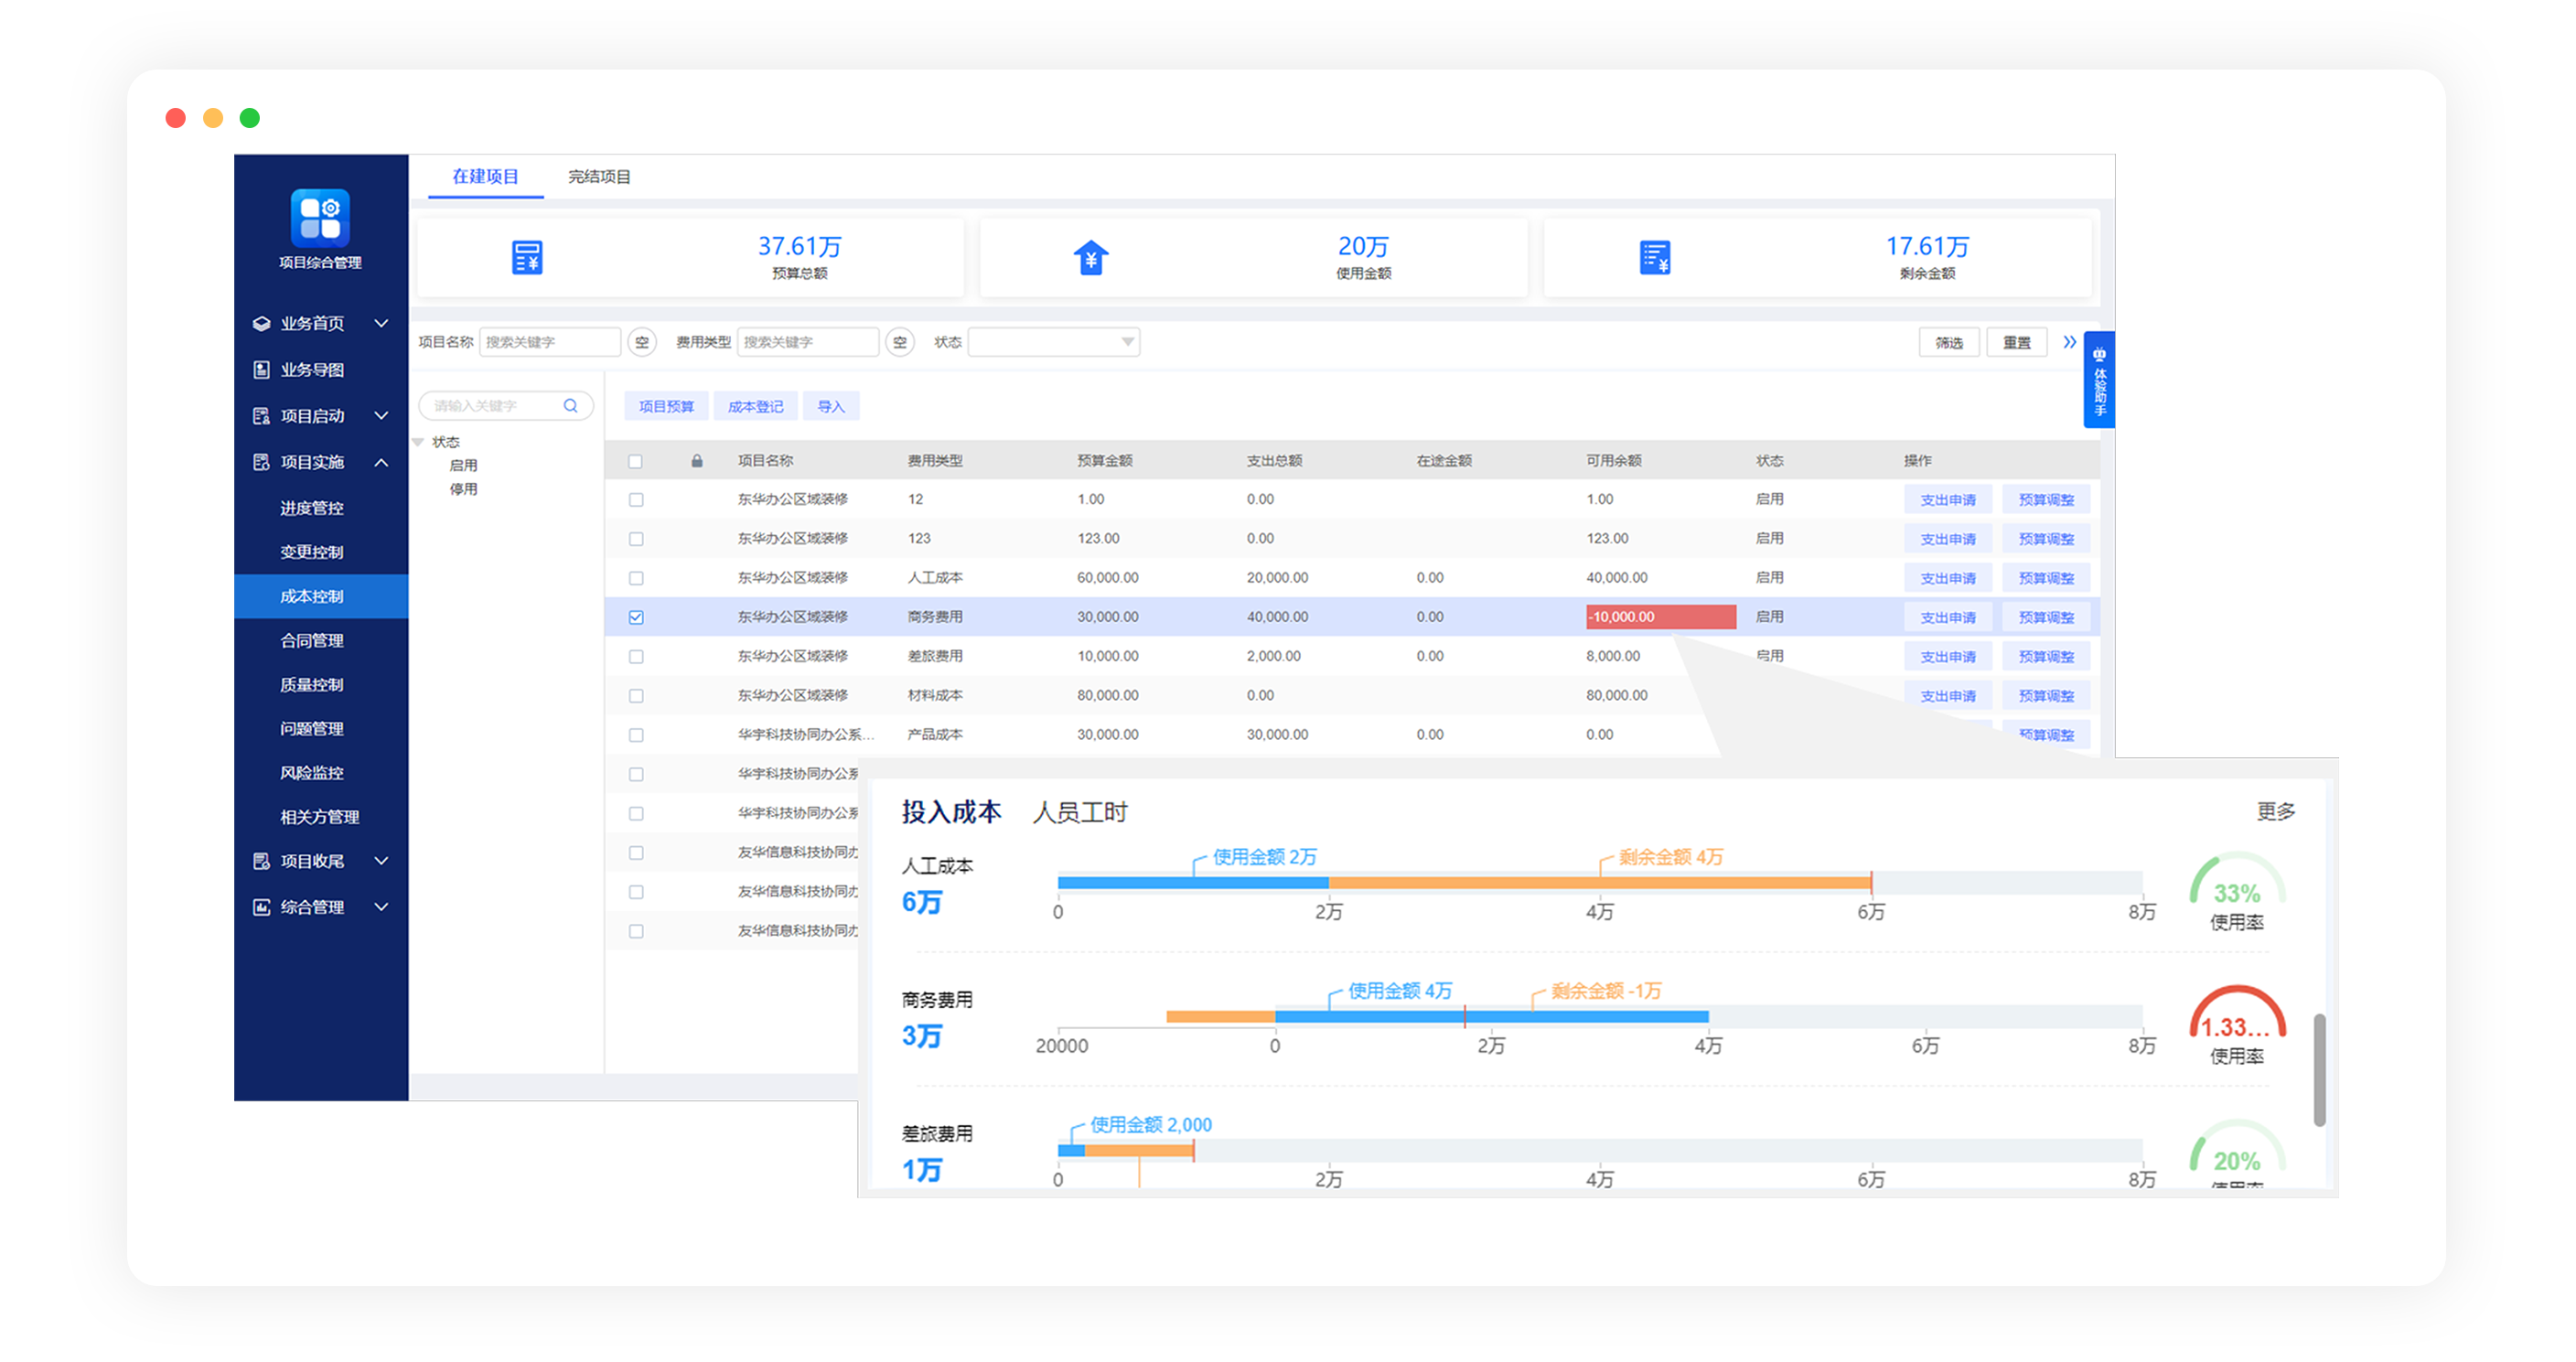Click the 筛选 filter button
Screen dimensions: 2576x1362
coord(1948,342)
